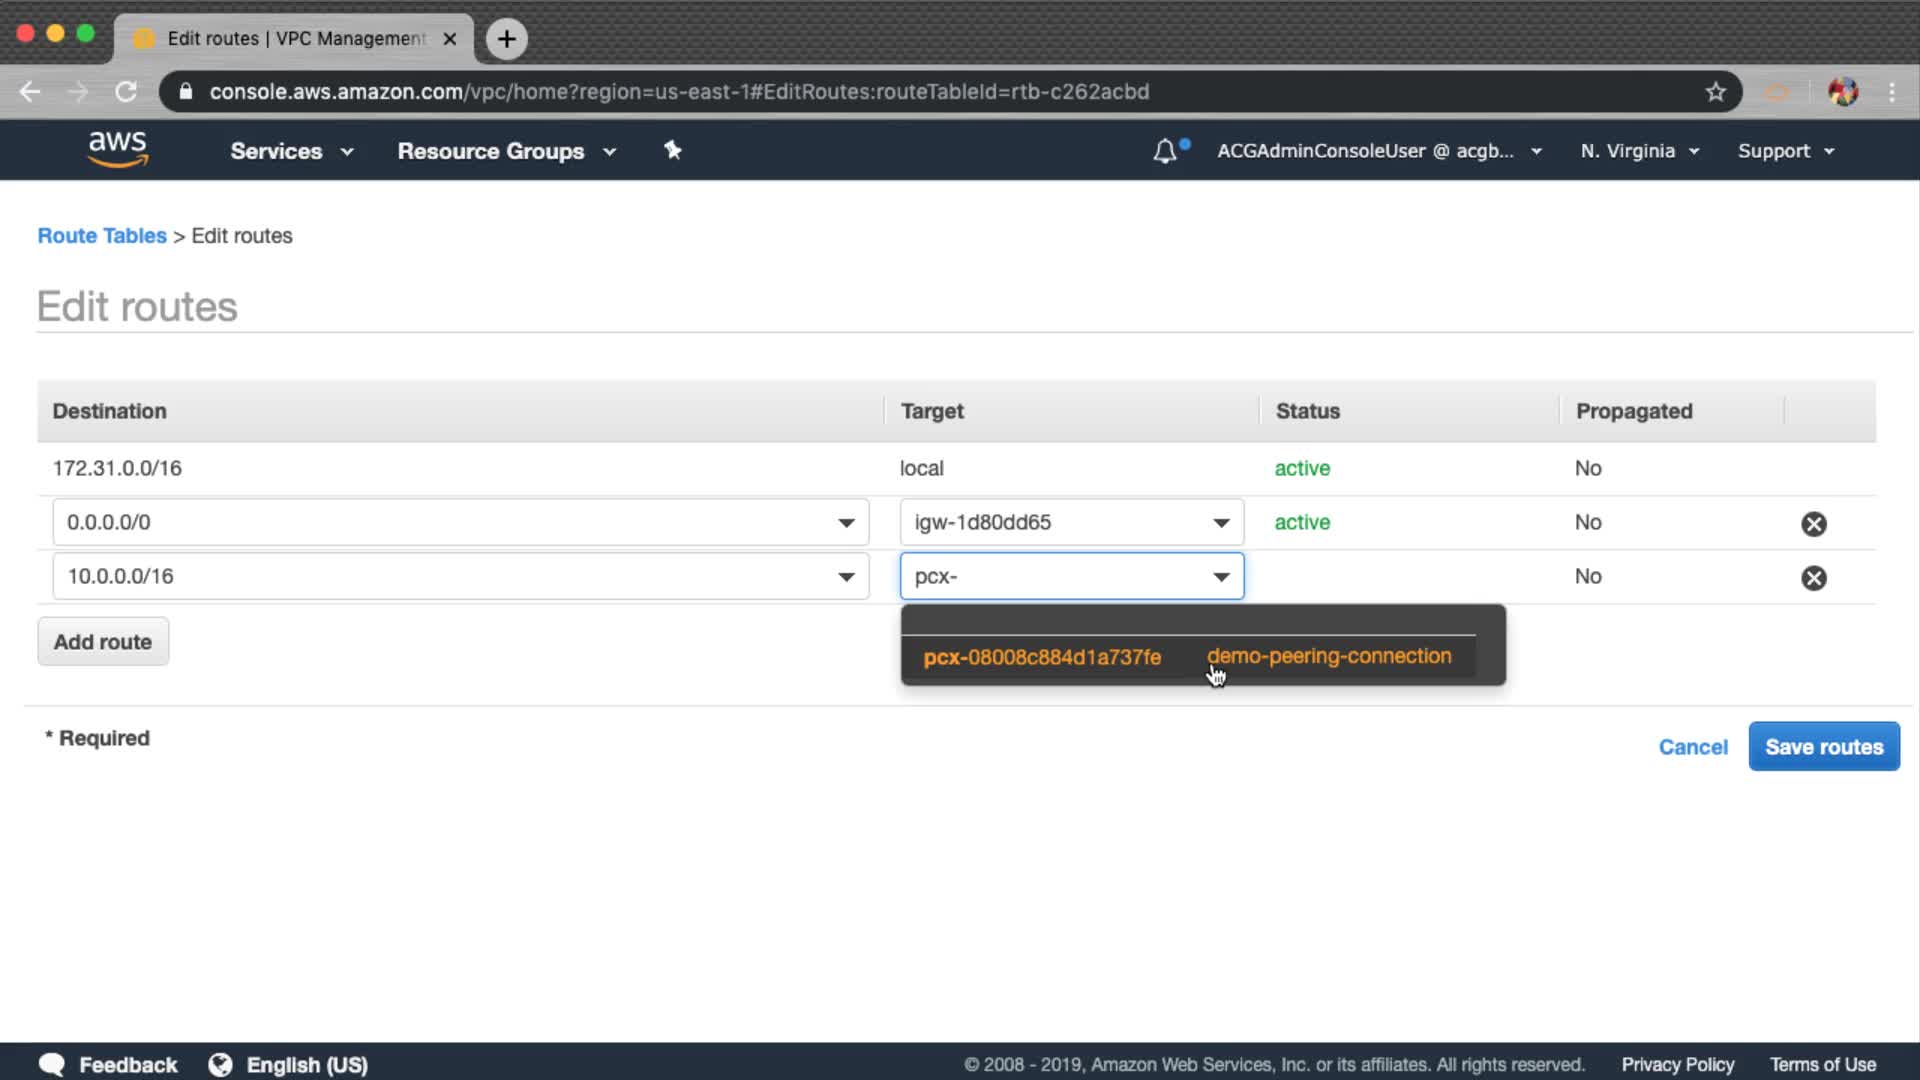This screenshot has height=1080, width=1920.
Task: Remove the 0.0.0.0/0 route row
Action: click(x=1813, y=524)
